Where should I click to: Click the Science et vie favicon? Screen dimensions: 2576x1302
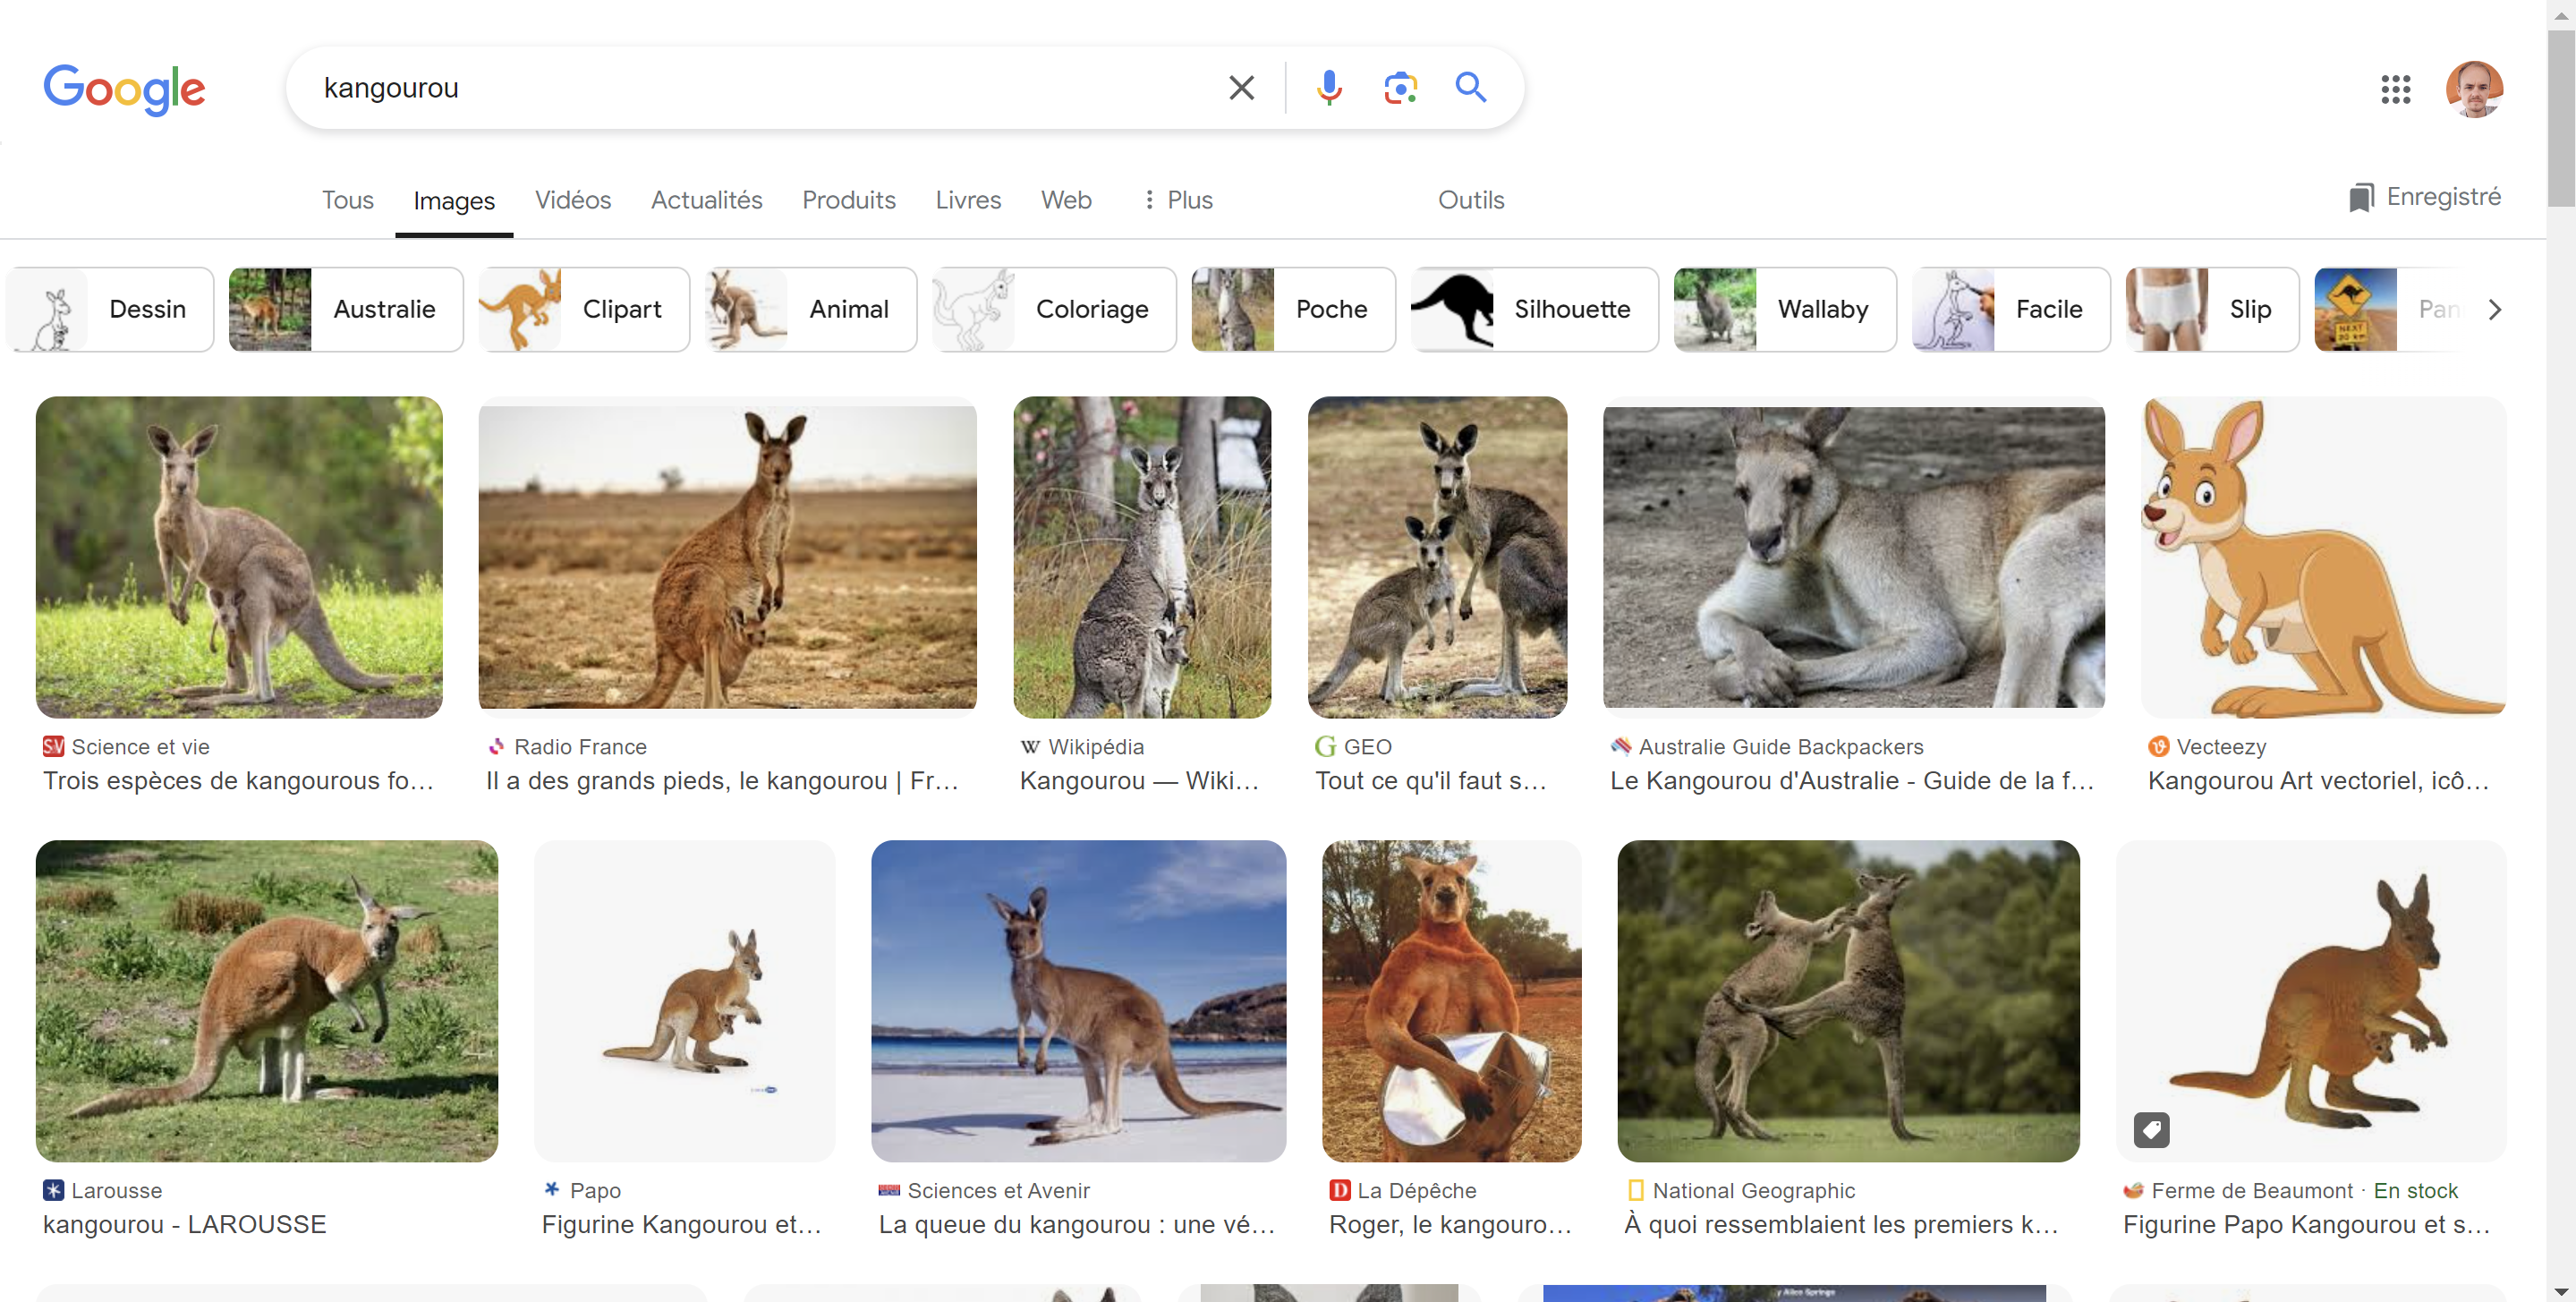pyautogui.click(x=53, y=746)
